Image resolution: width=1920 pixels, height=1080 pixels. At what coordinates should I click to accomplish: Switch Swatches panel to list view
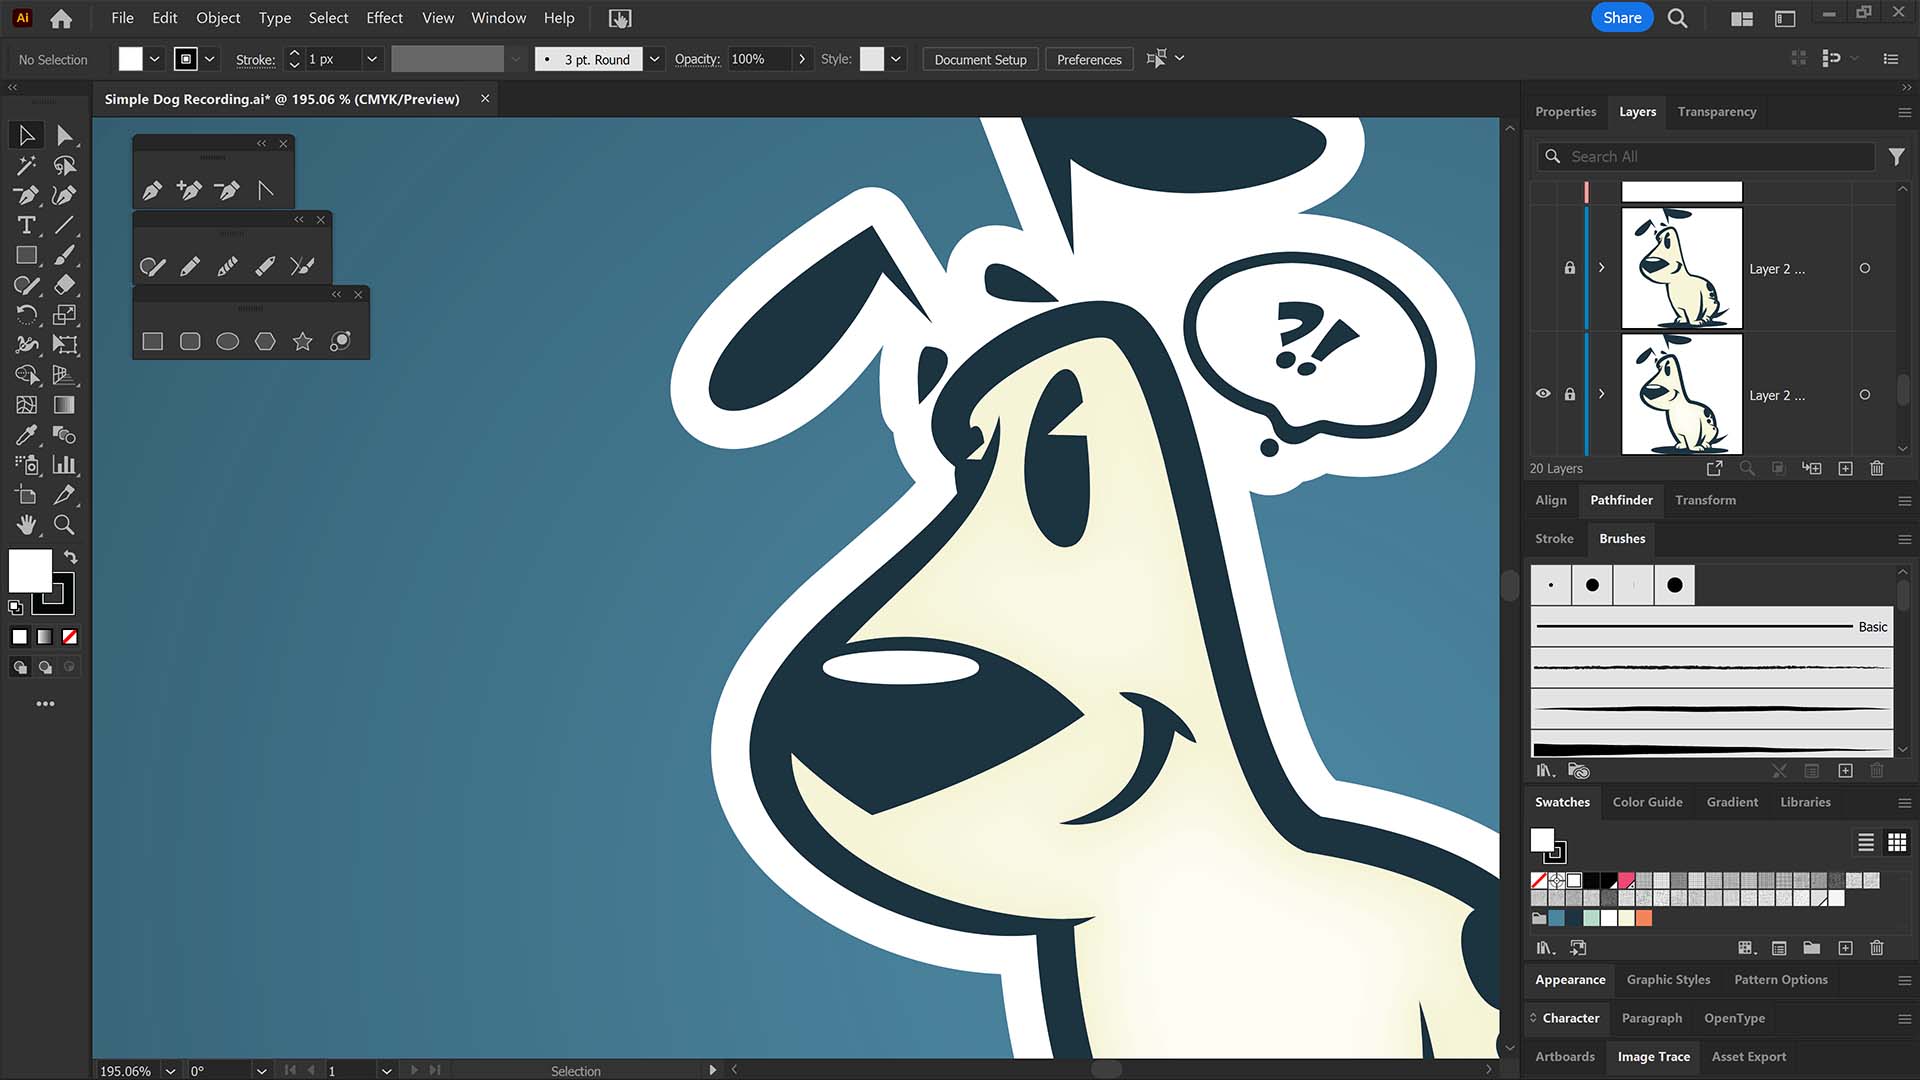(1866, 842)
